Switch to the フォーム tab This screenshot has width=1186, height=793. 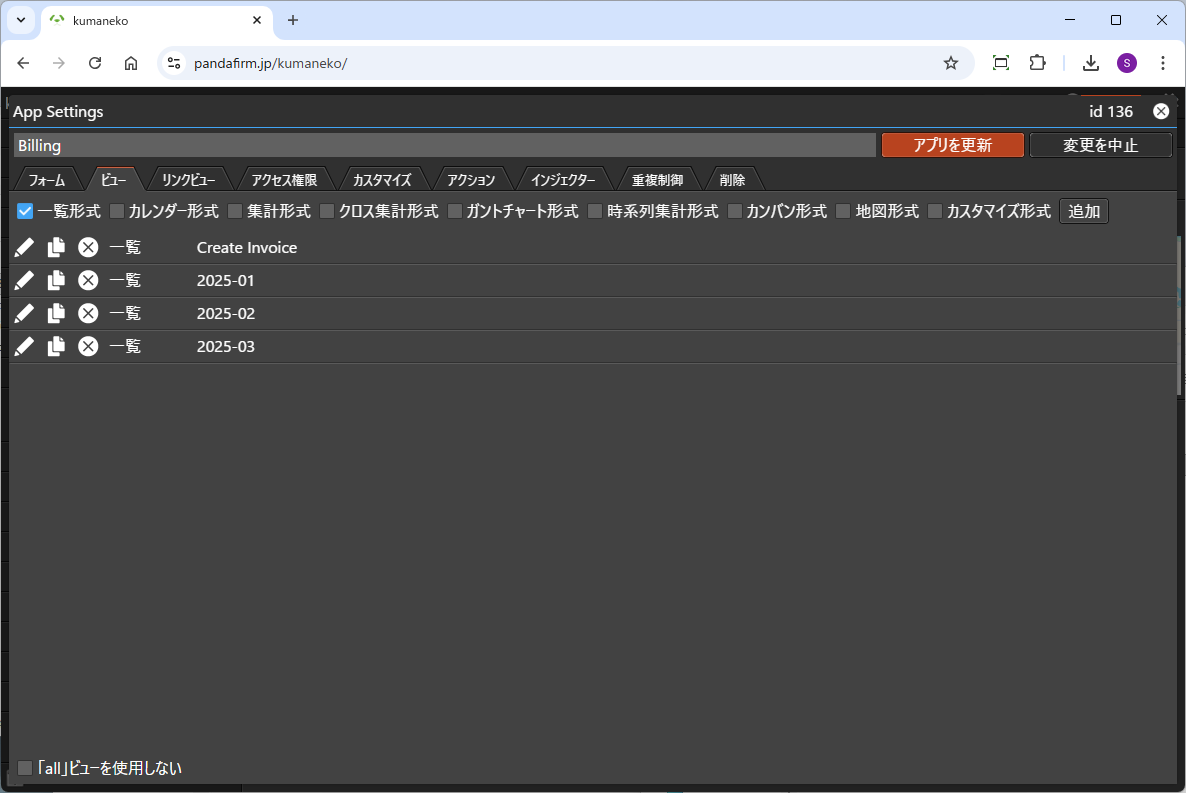point(47,180)
